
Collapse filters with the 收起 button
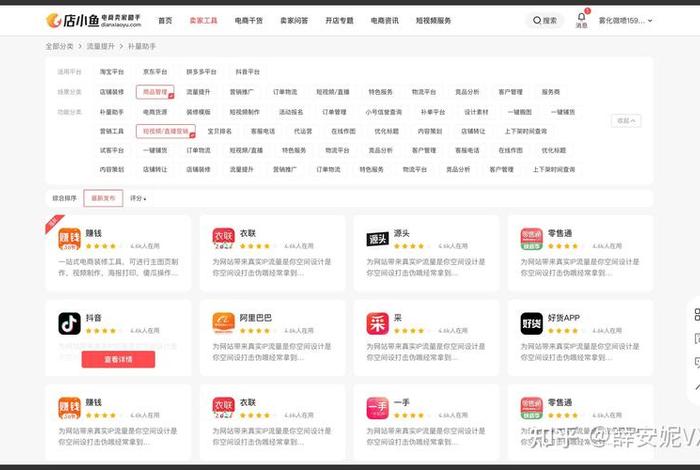[626, 121]
